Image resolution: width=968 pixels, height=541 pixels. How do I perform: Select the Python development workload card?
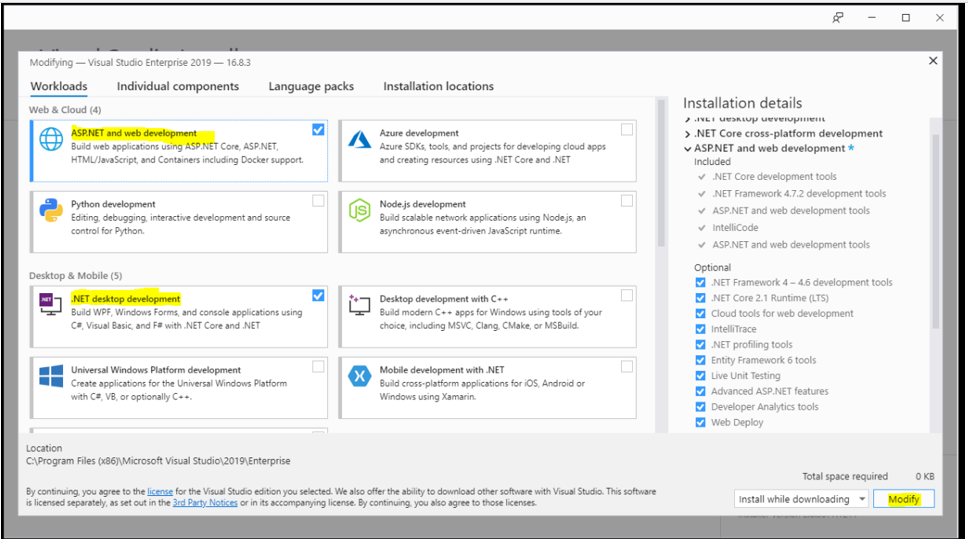(180, 222)
